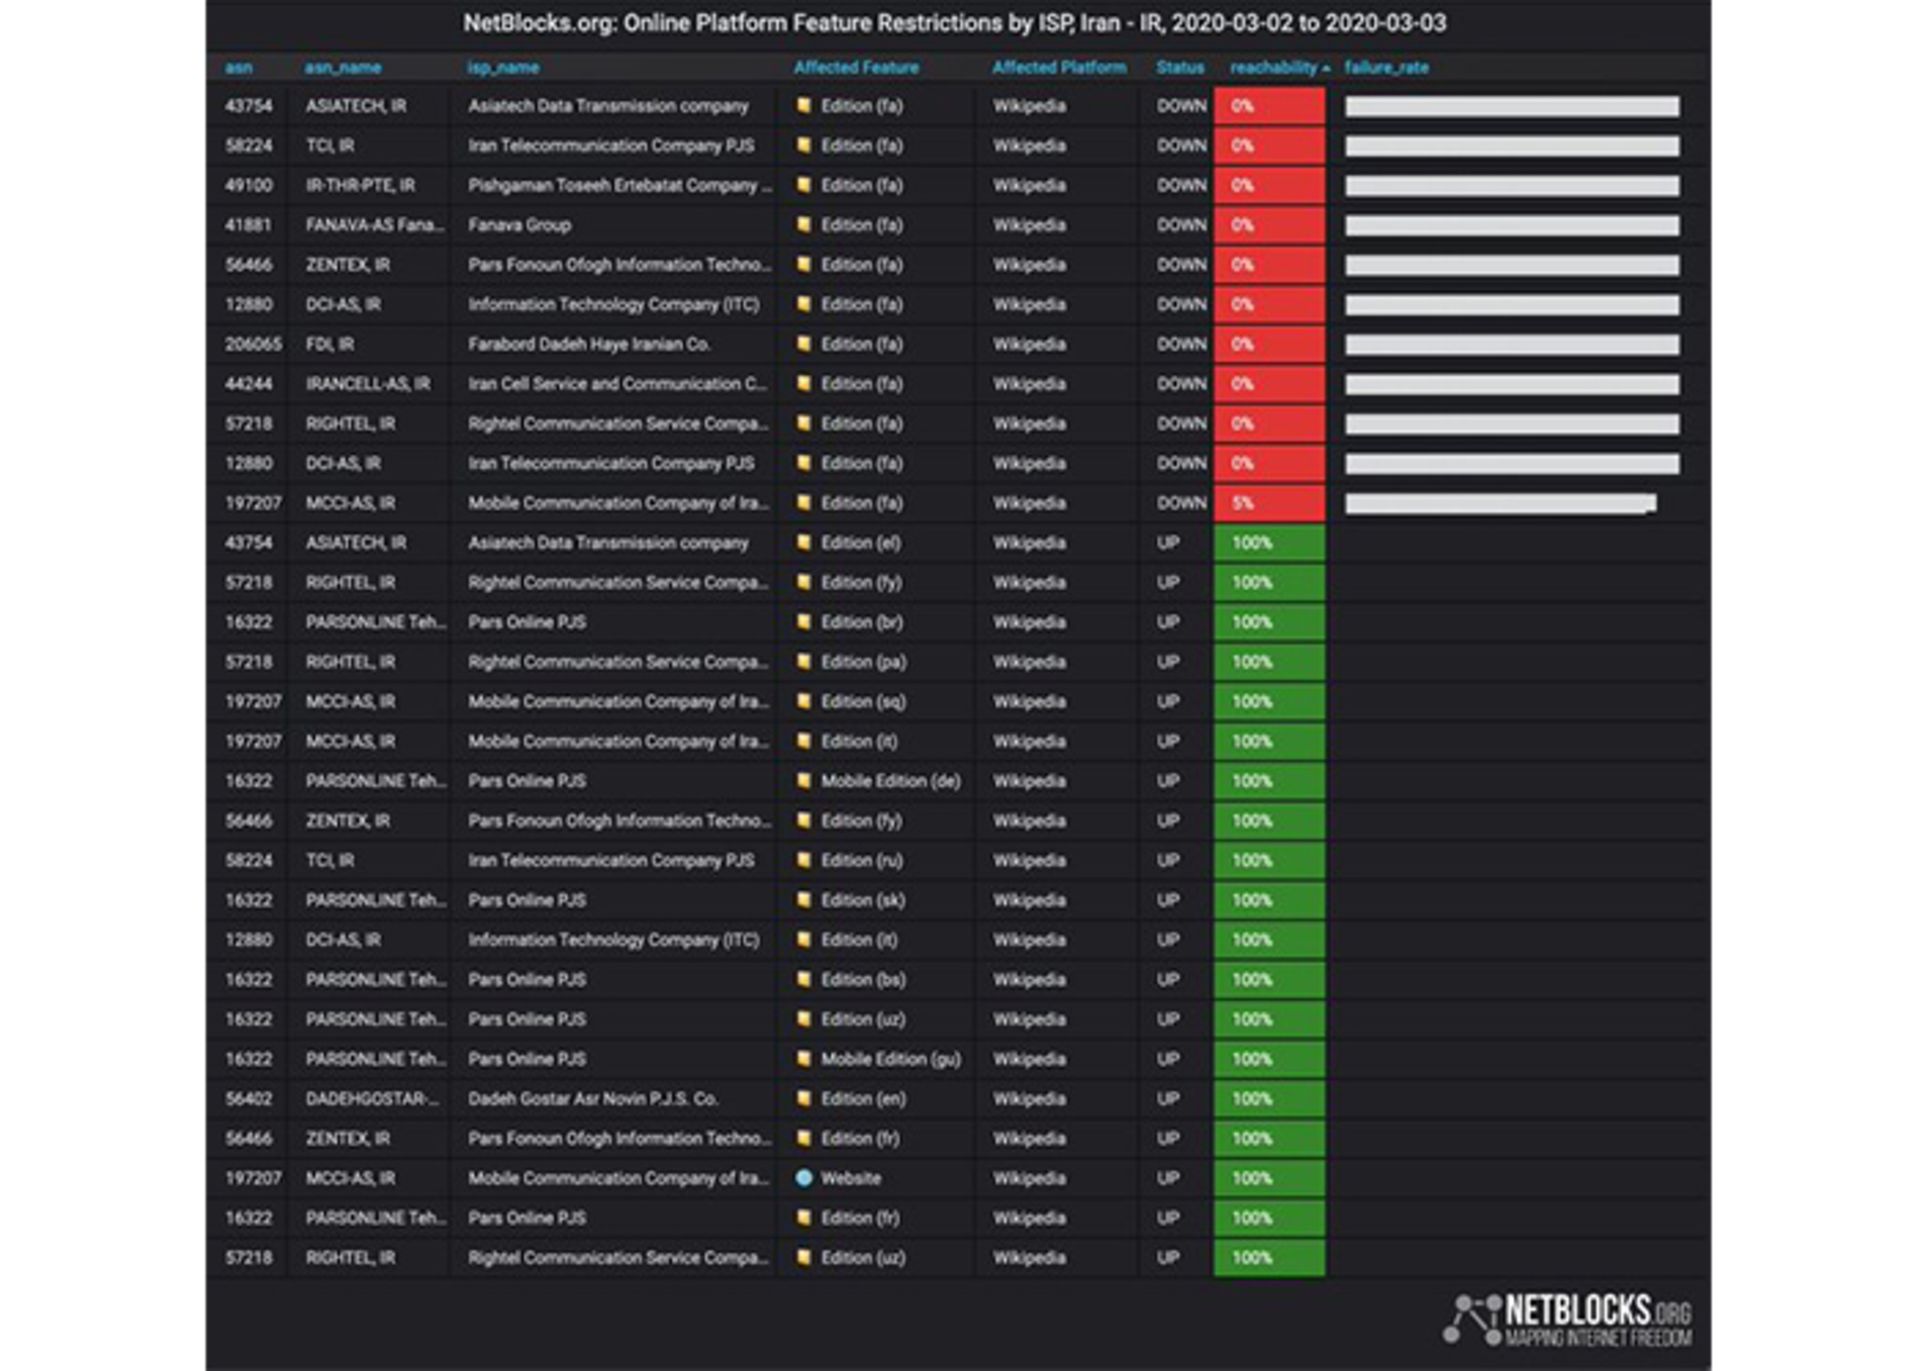
Task: Click the red 0% cell in the ASIATECH row
Action: click(1270, 105)
